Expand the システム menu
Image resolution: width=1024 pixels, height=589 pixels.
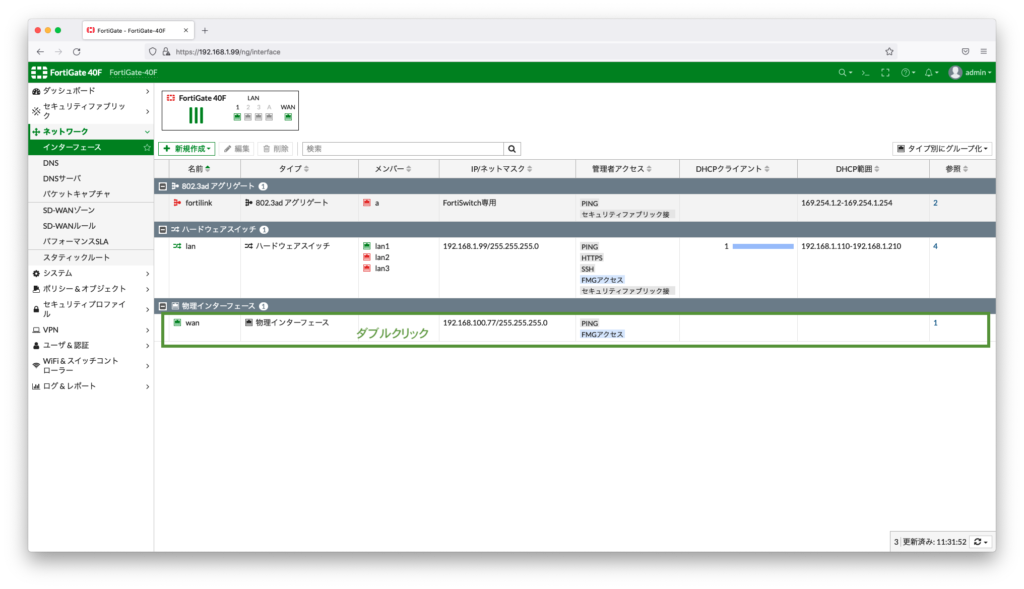point(90,273)
